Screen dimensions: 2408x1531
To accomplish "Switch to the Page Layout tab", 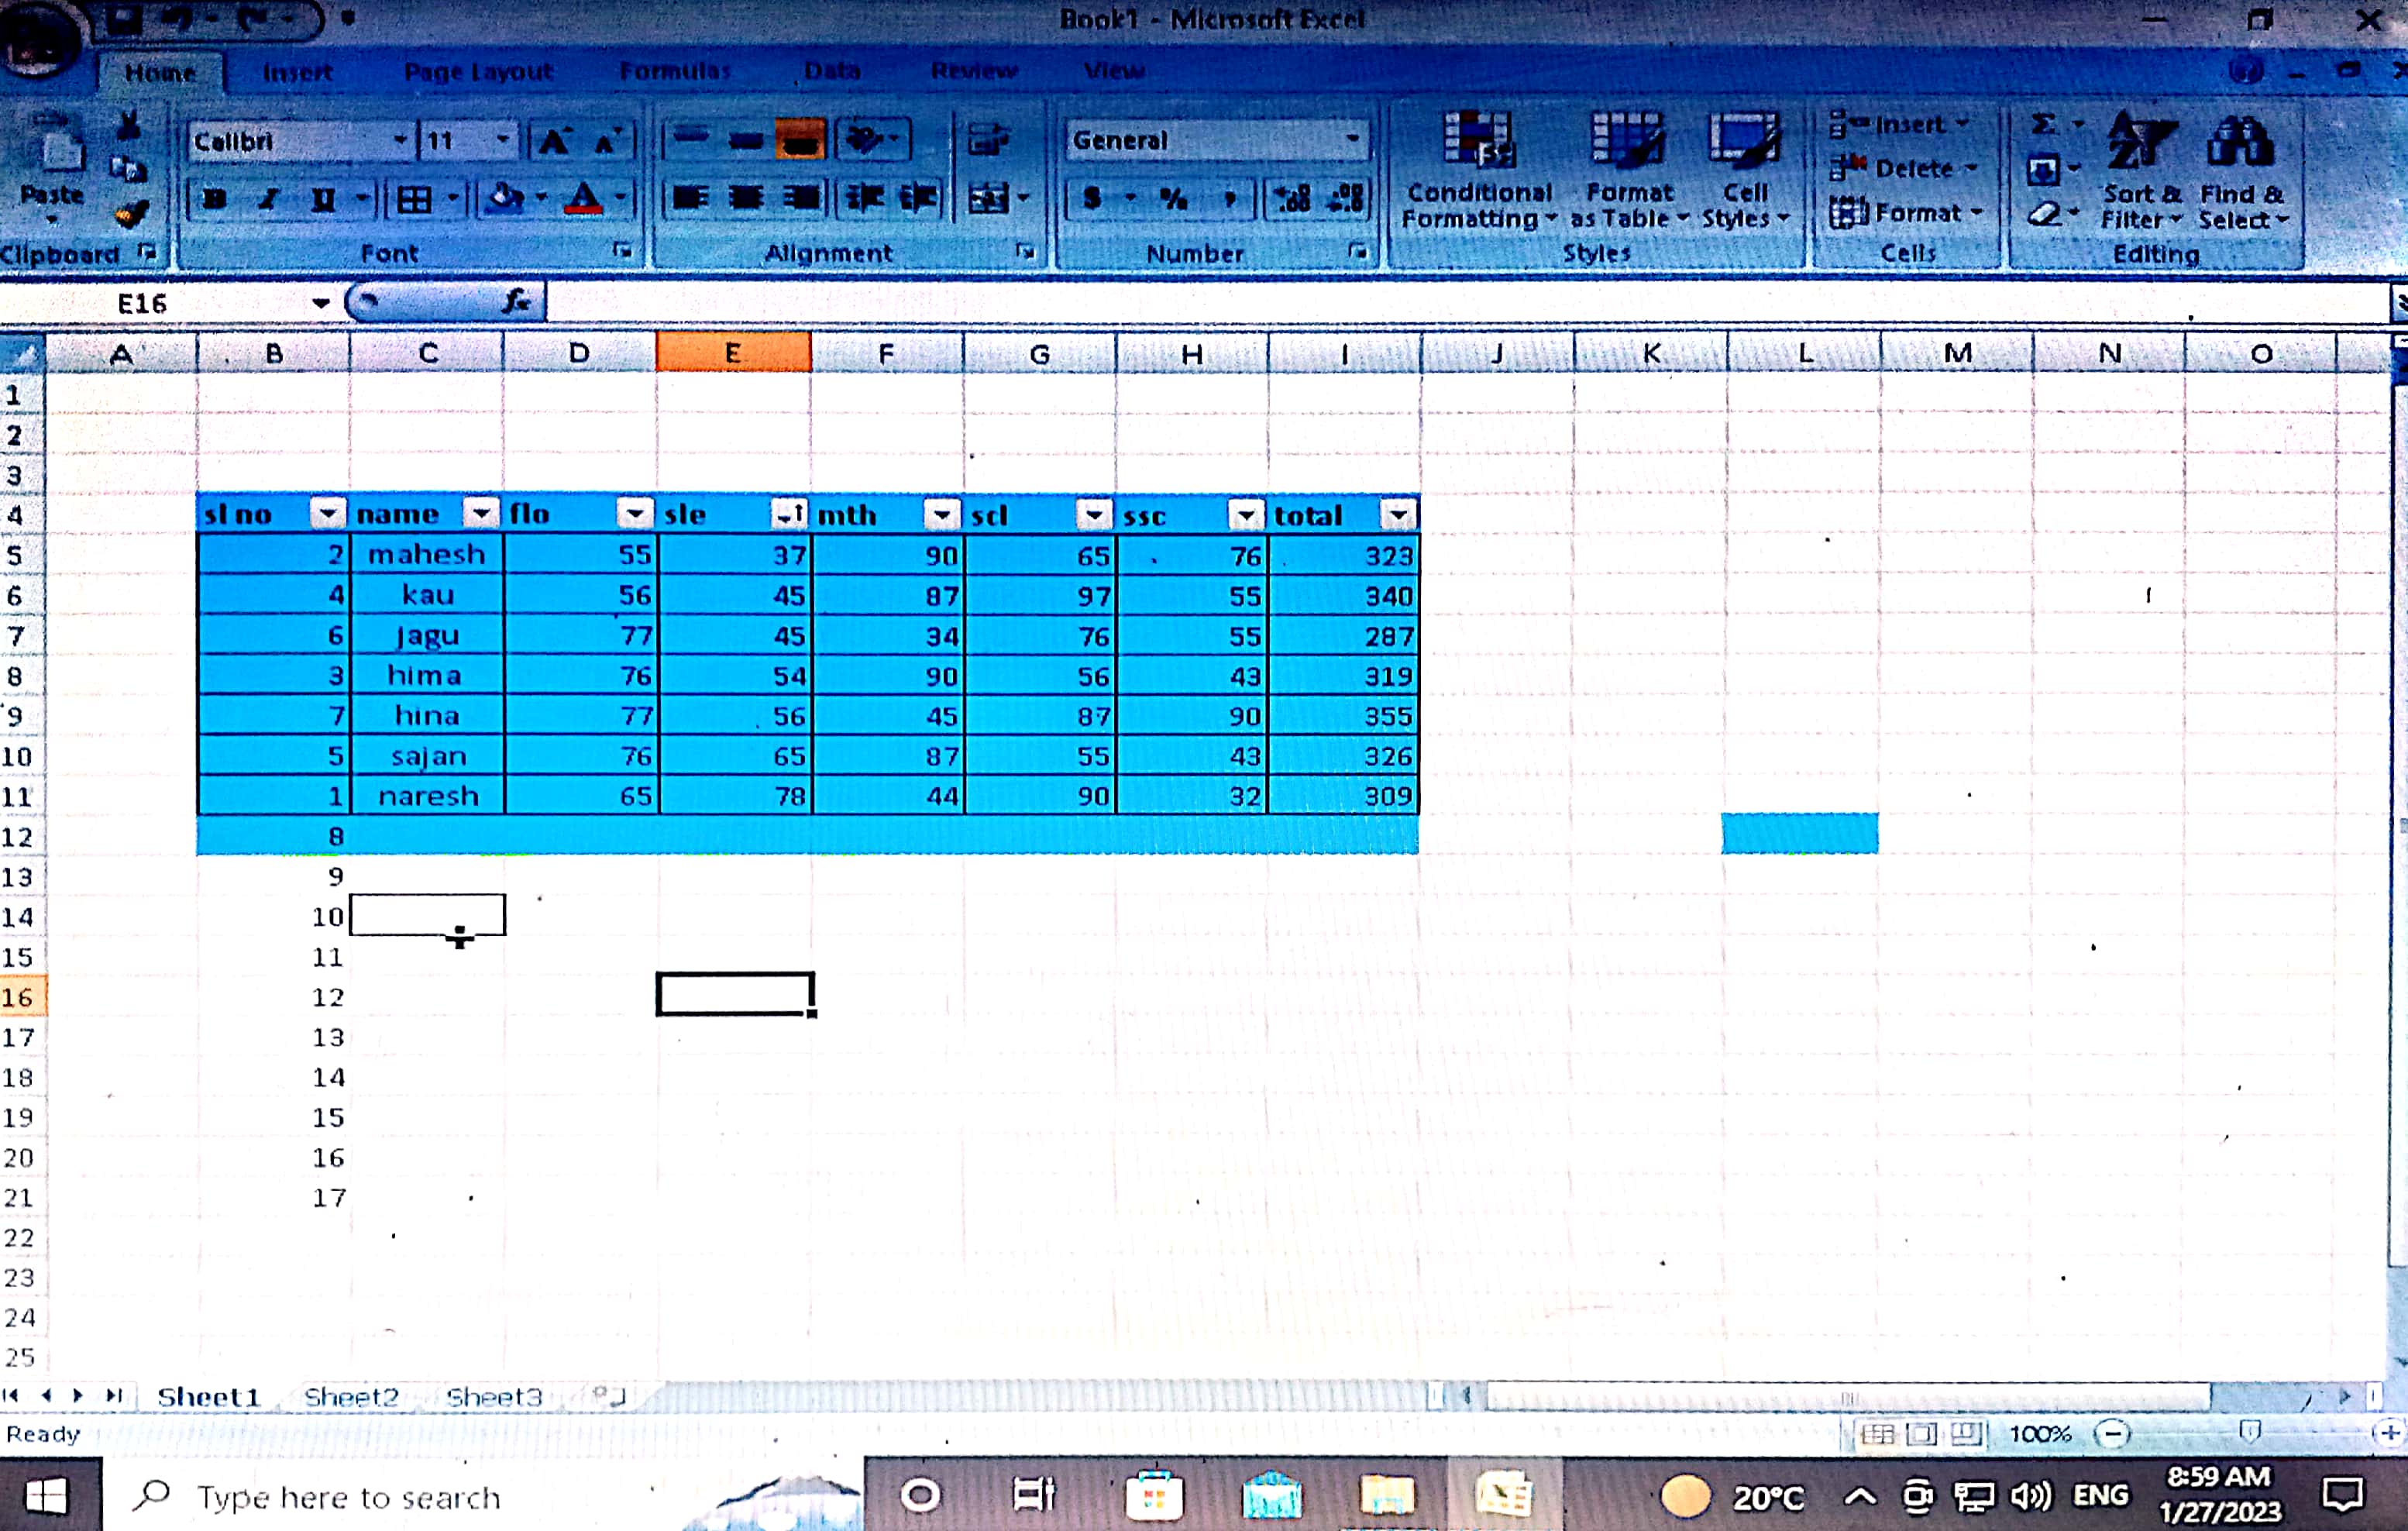I will [x=478, y=72].
